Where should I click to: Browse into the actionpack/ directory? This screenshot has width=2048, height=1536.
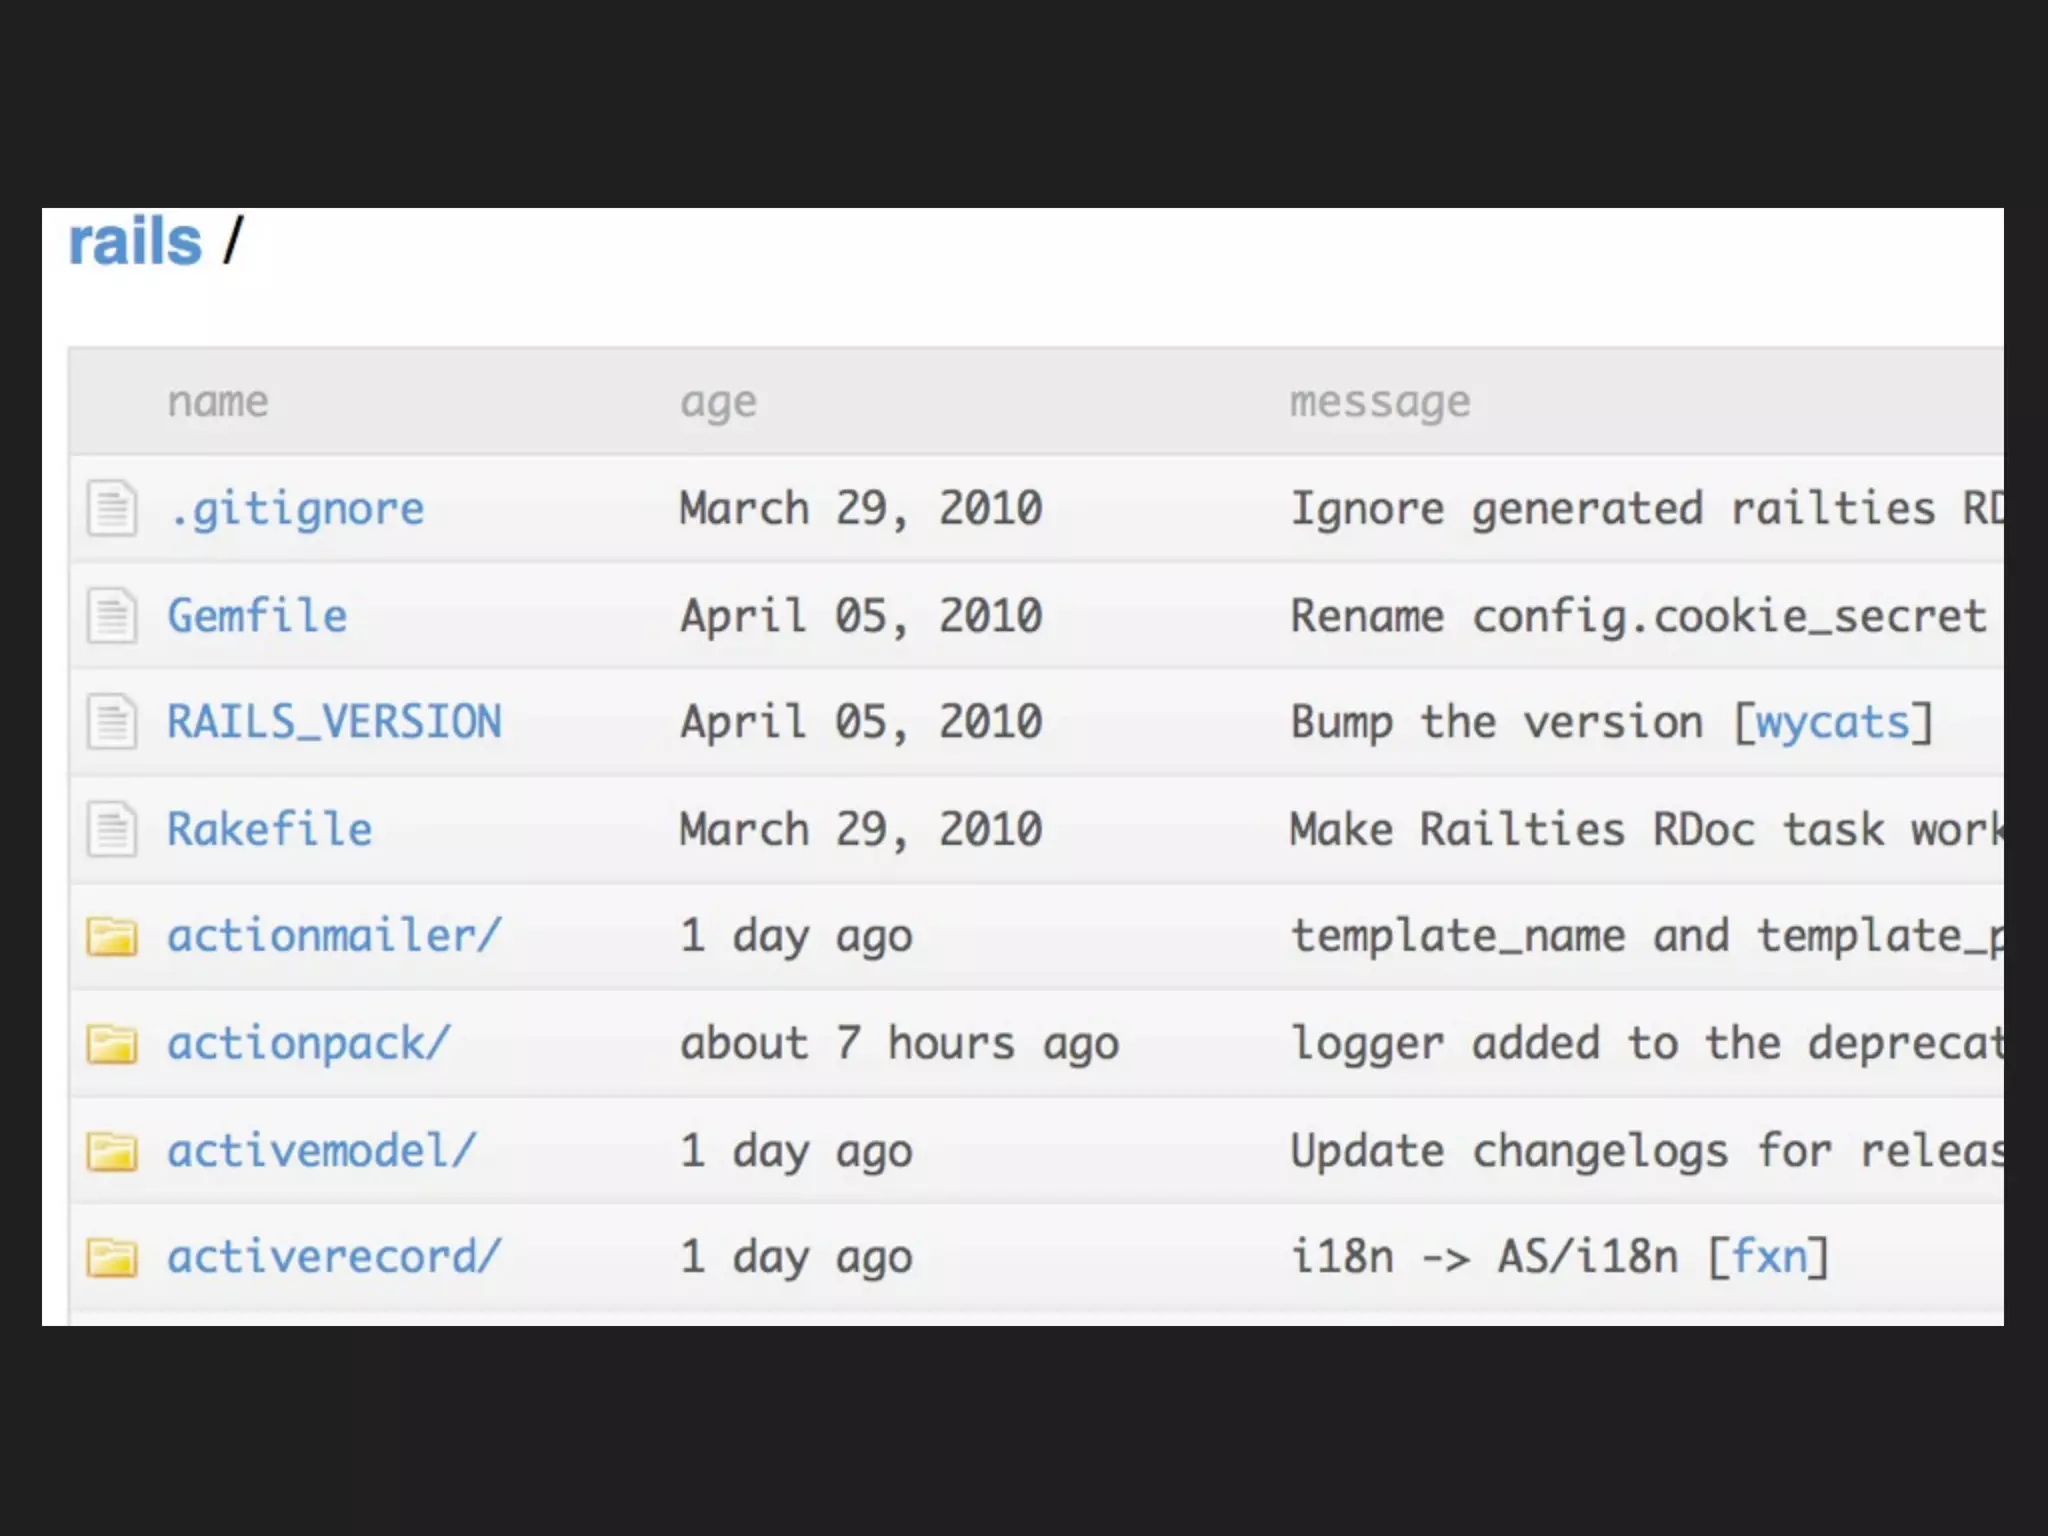click(308, 1044)
